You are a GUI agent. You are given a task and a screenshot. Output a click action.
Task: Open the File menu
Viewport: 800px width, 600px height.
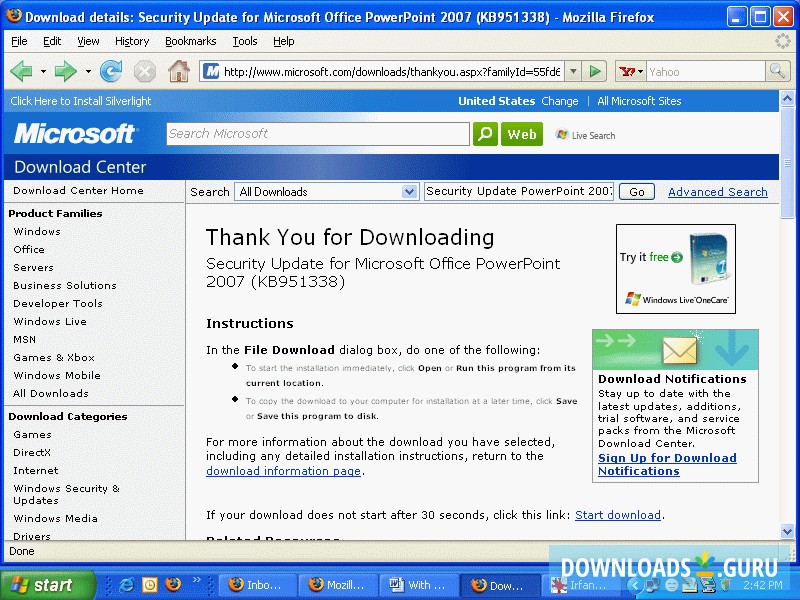point(19,41)
